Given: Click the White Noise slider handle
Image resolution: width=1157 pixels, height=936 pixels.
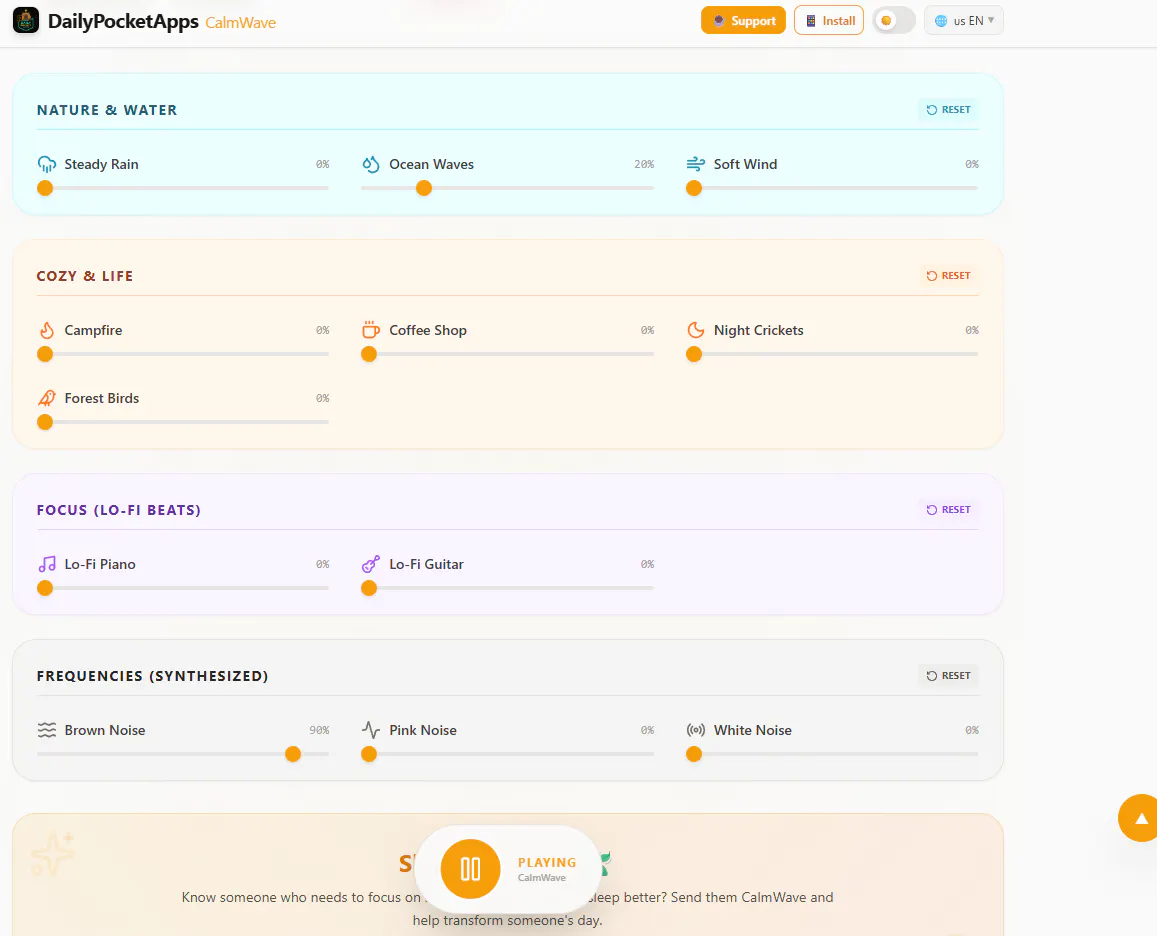Looking at the screenshot, I should point(694,754).
